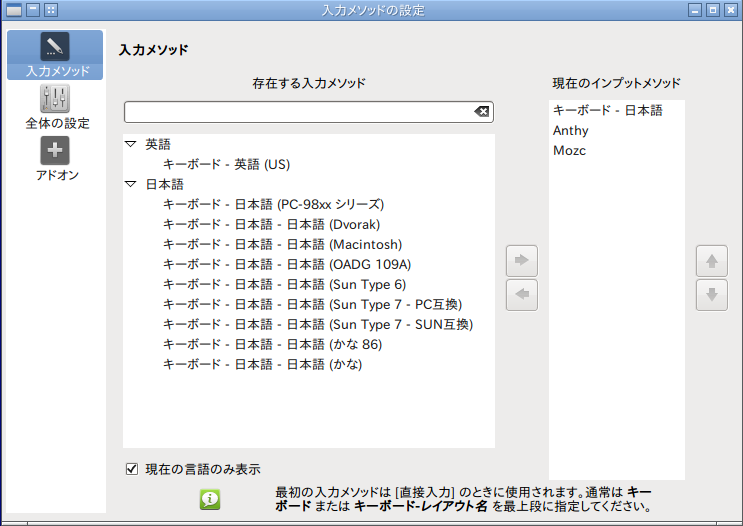The image size is (743, 526).
Task: Move the input method down
Action: point(712,295)
